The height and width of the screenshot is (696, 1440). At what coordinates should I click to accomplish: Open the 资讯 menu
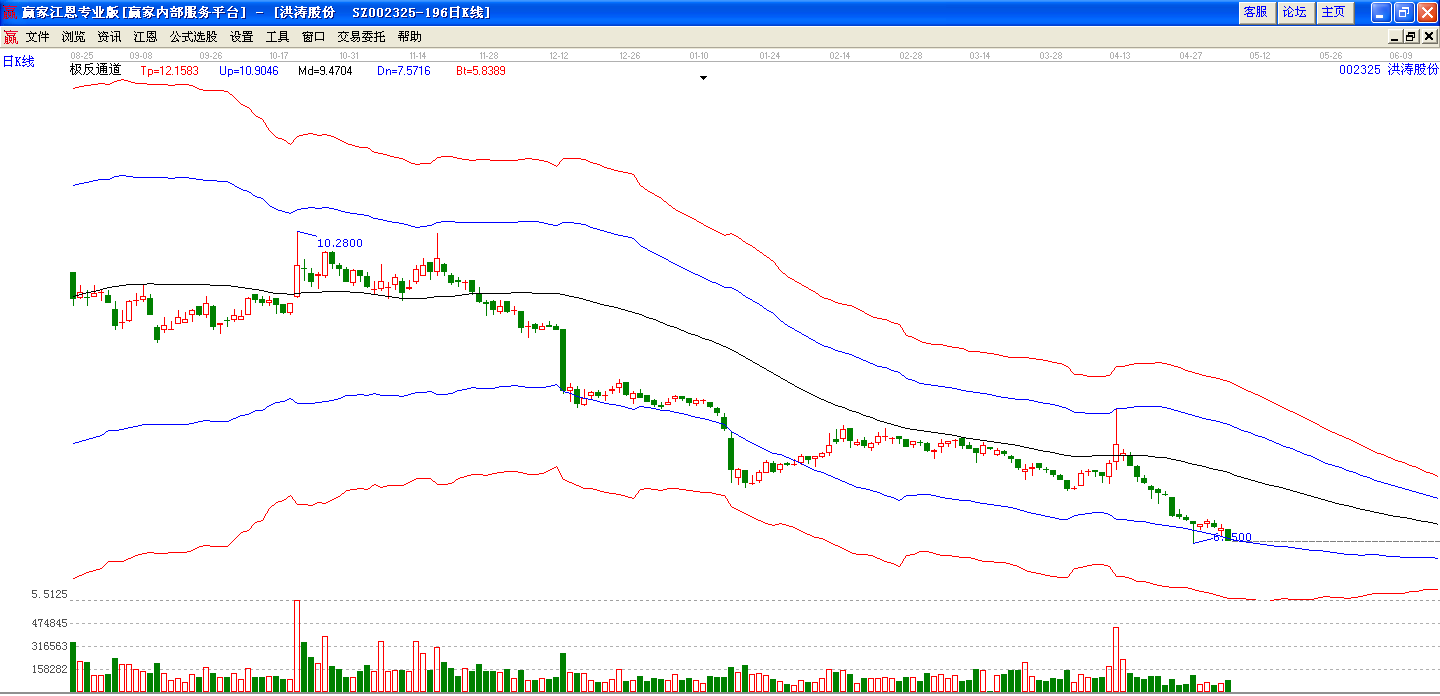point(110,37)
